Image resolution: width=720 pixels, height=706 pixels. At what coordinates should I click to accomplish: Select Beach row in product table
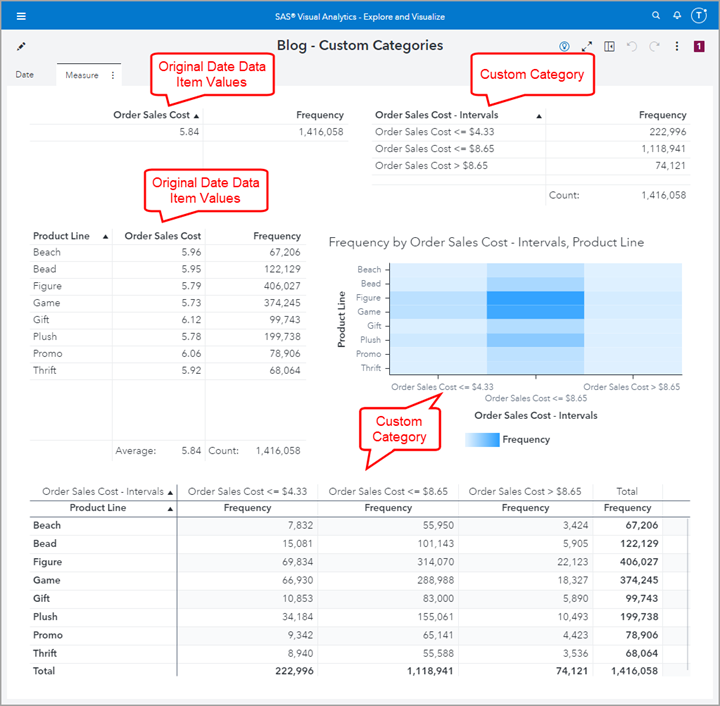point(168,252)
